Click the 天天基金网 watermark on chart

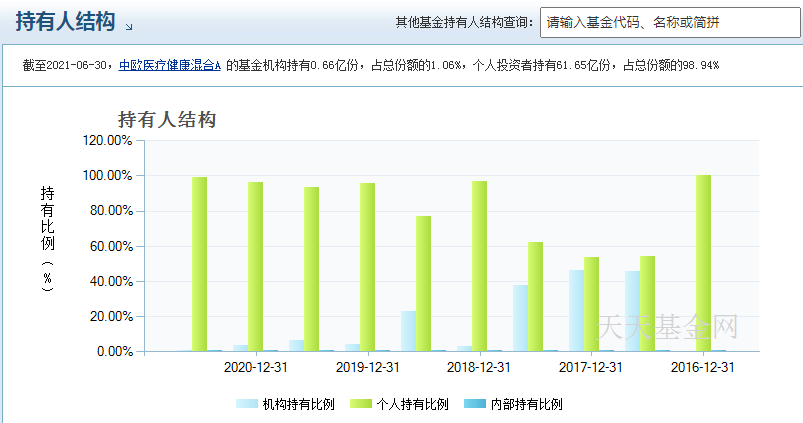[x=667, y=327]
